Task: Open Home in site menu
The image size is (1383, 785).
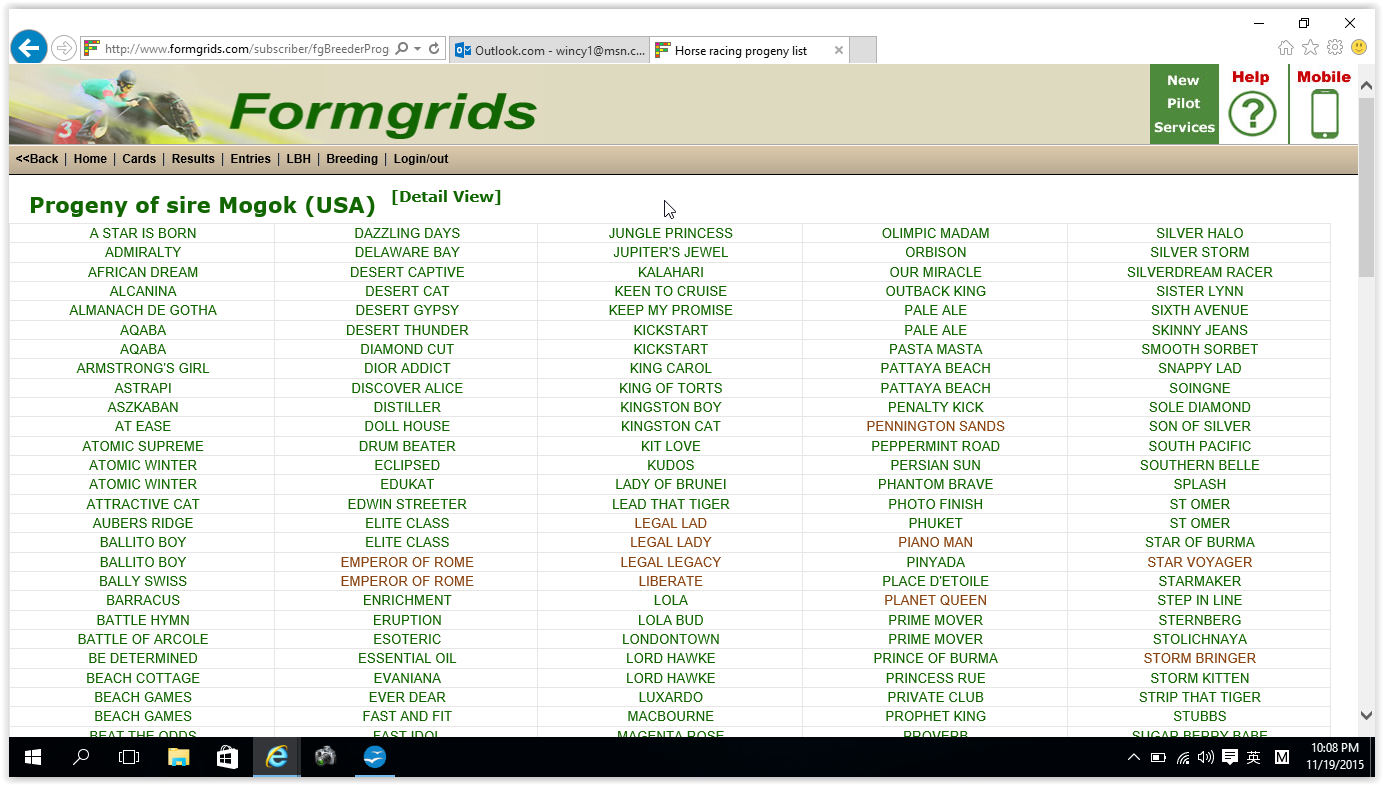Action: [x=90, y=159]
